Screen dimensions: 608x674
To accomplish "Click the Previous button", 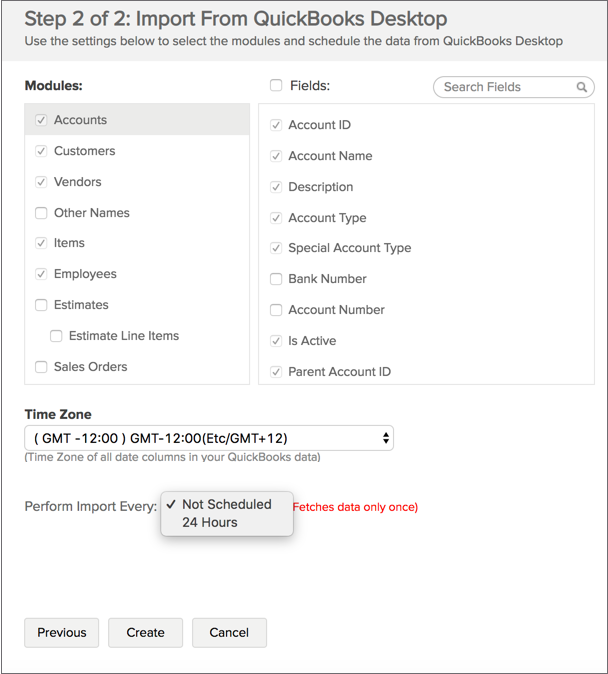I will [x=61, y=633].
